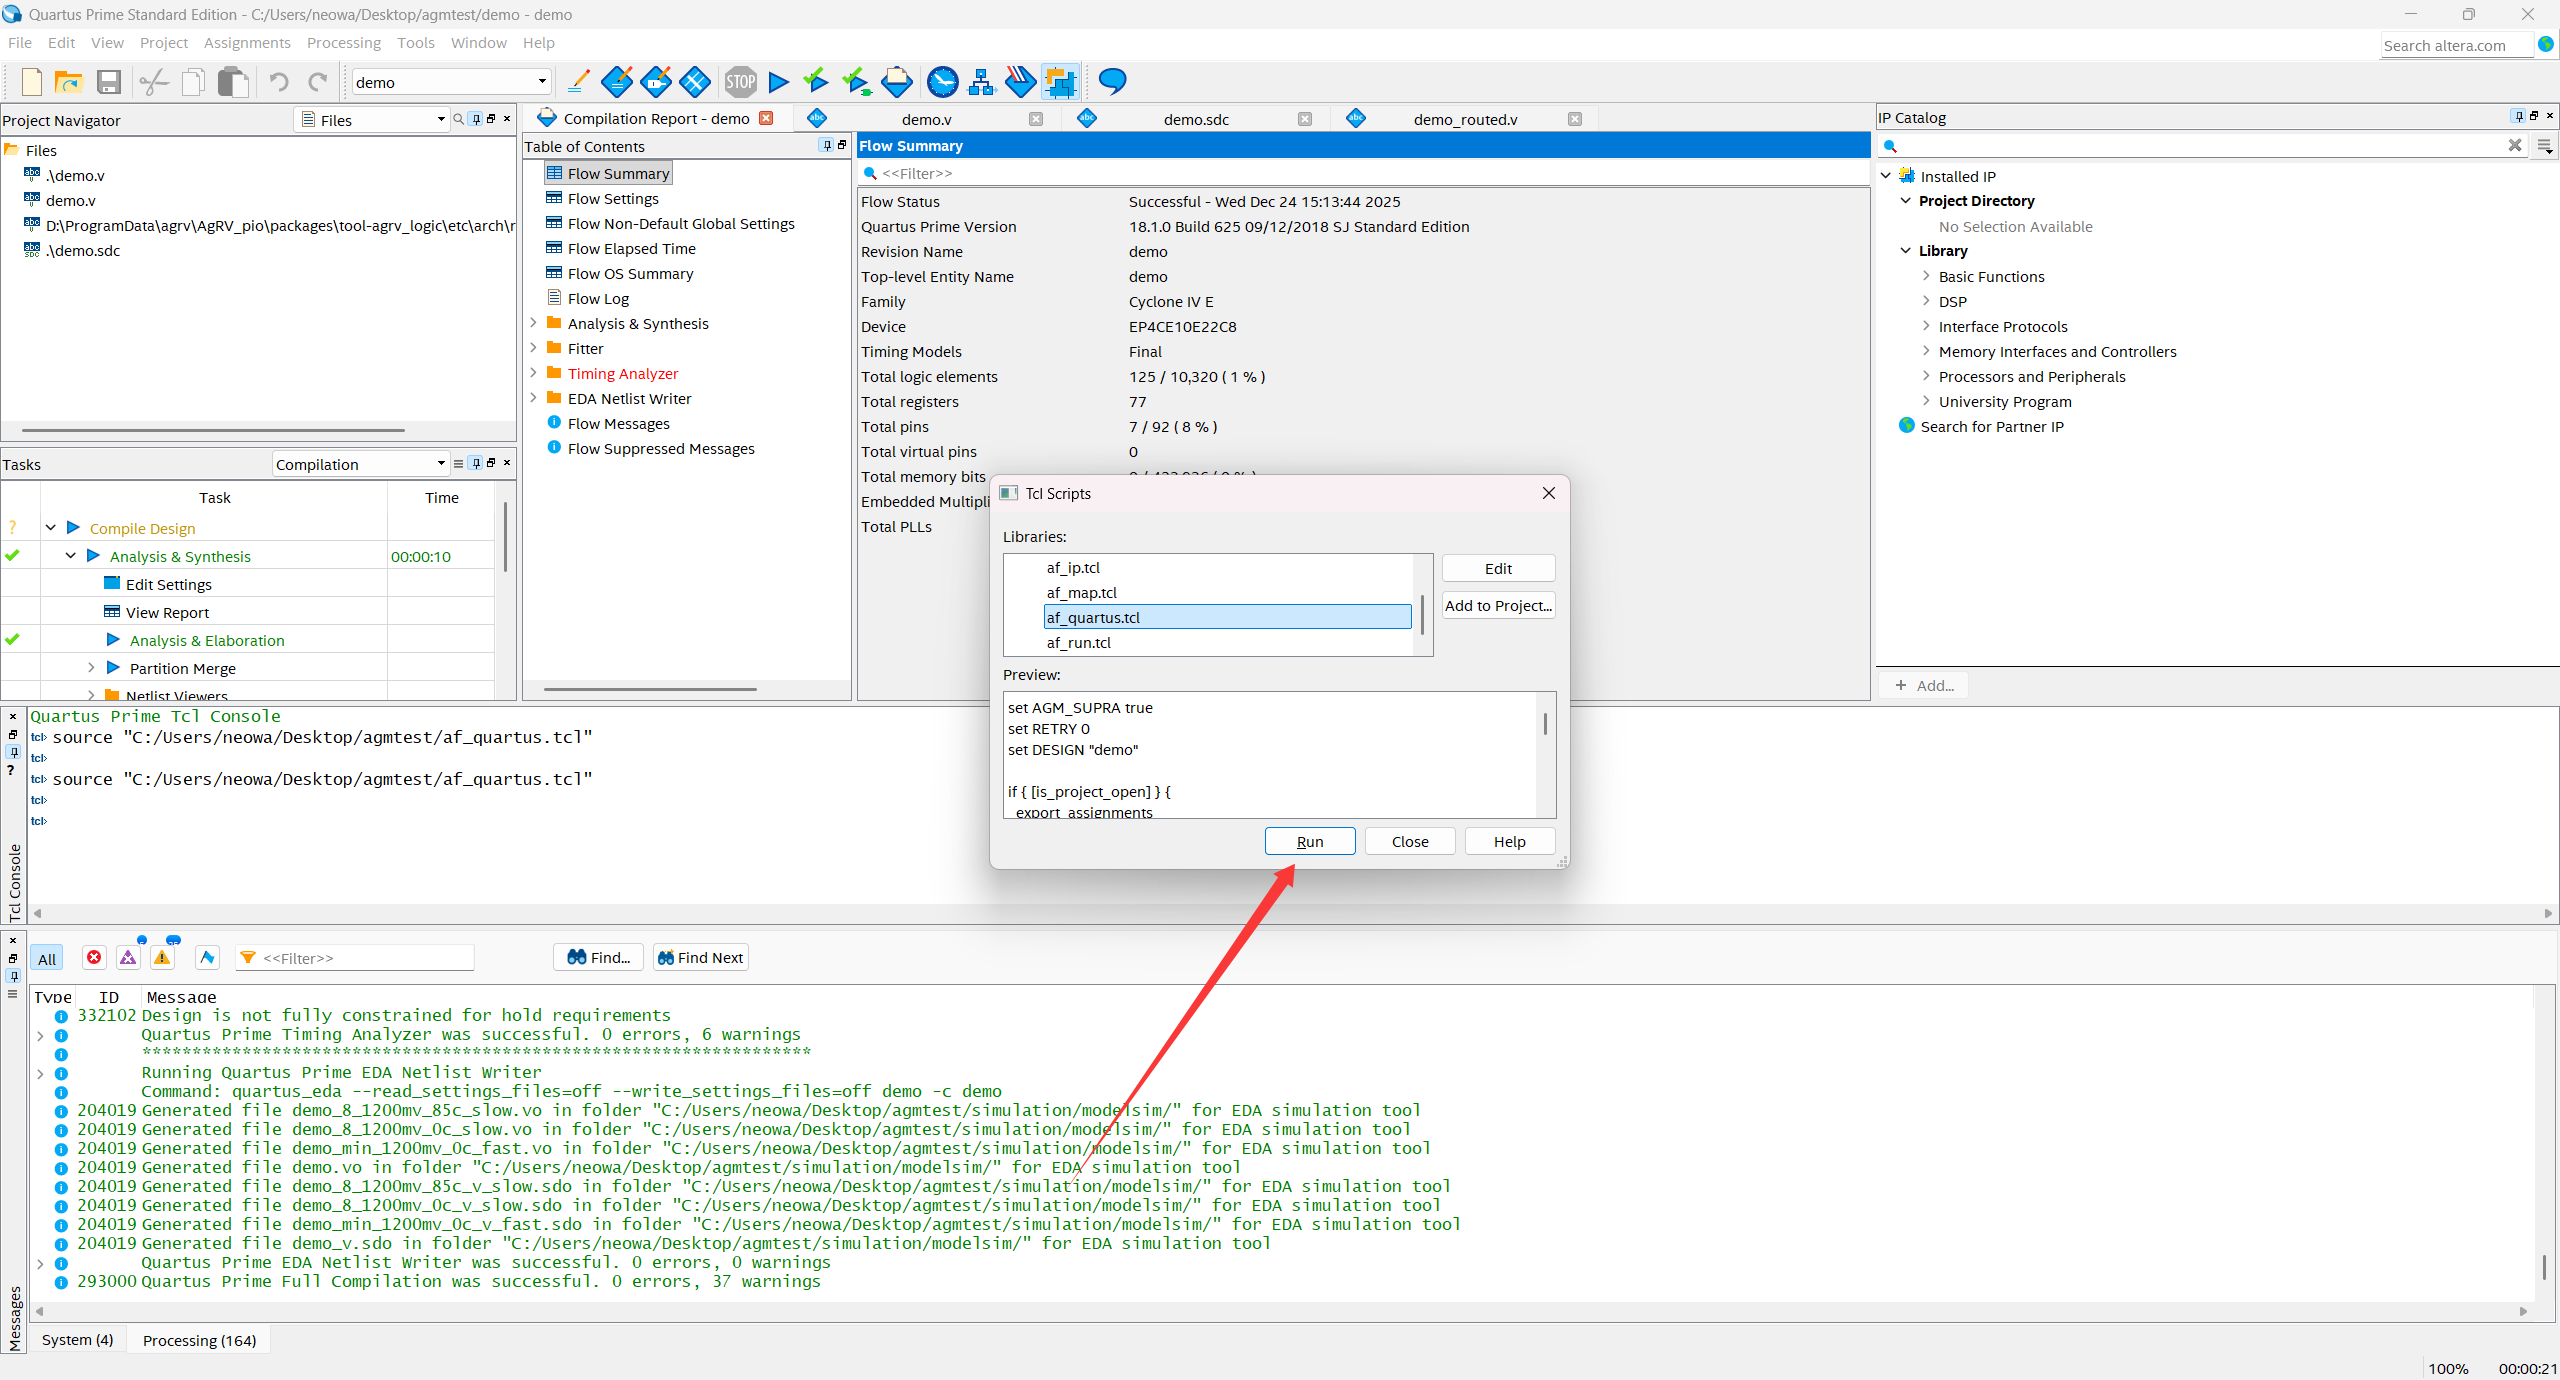Switch to the demo.sdc tab
The height and width of the screenshot is (1380, 2560).
[x=1196, y=119]
